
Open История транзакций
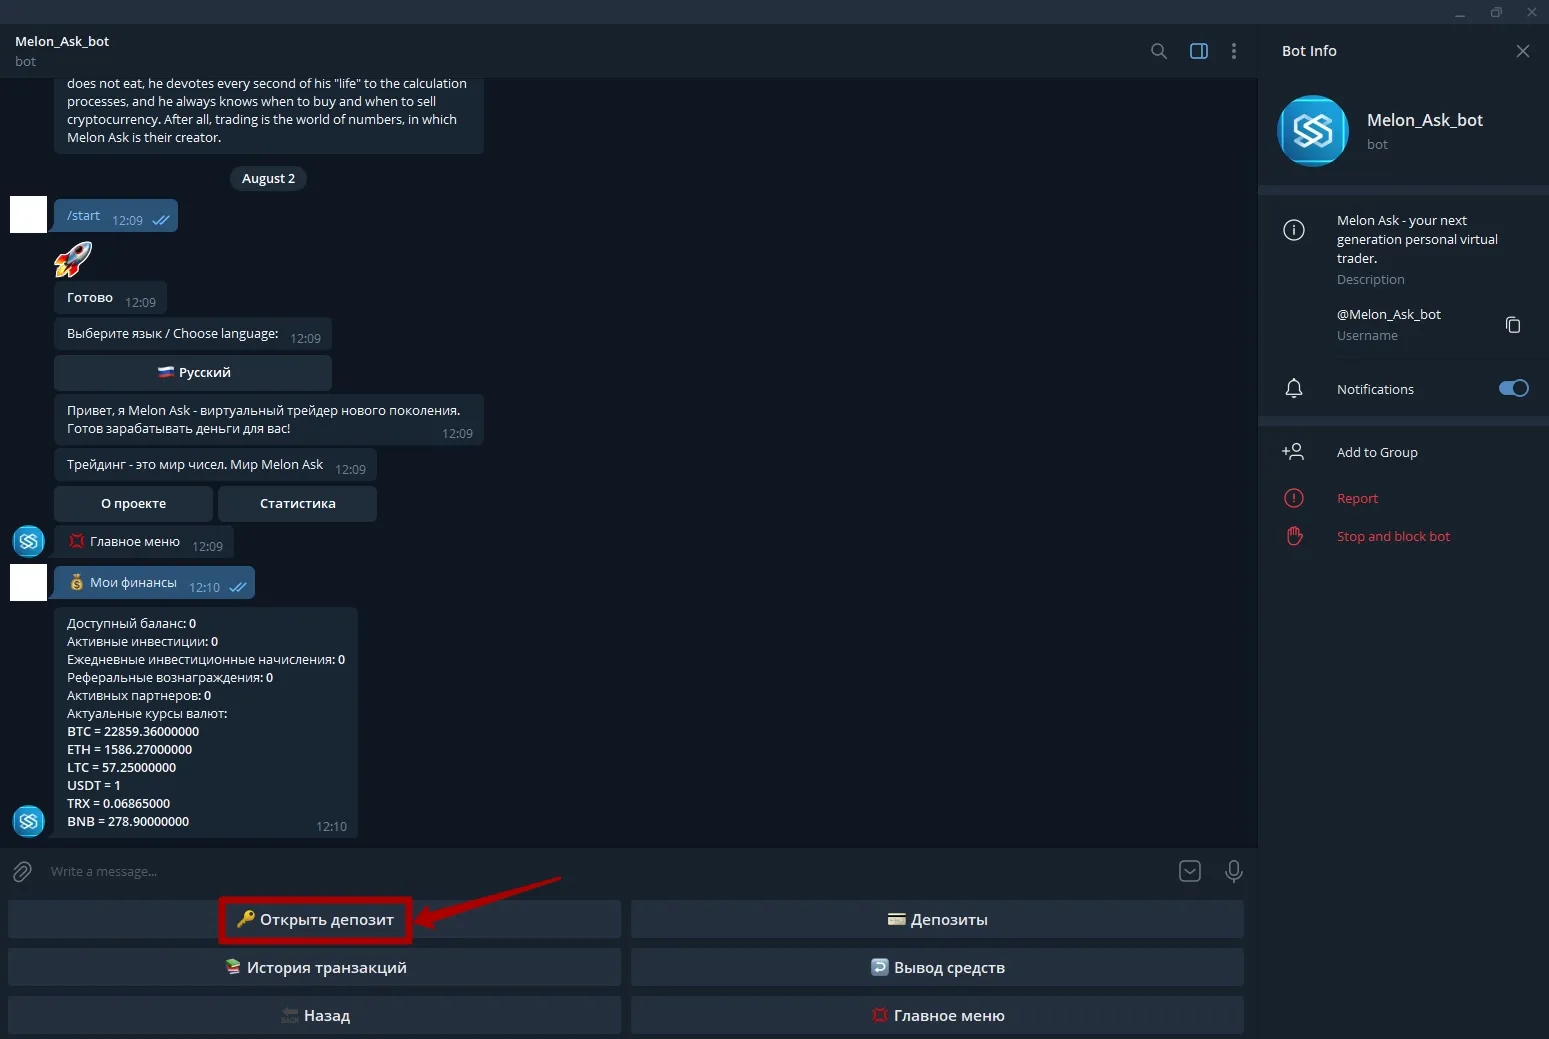pos(315,967)
